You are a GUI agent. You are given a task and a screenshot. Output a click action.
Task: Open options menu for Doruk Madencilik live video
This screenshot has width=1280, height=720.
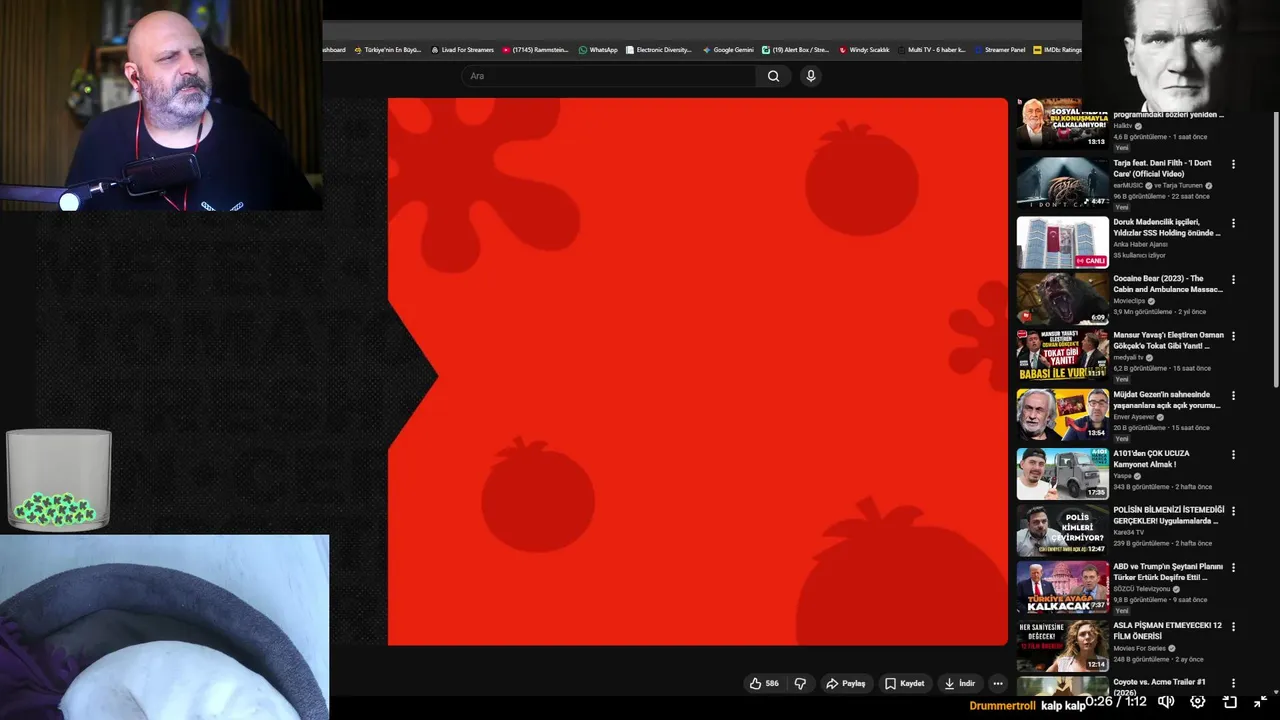(1233, 223)
